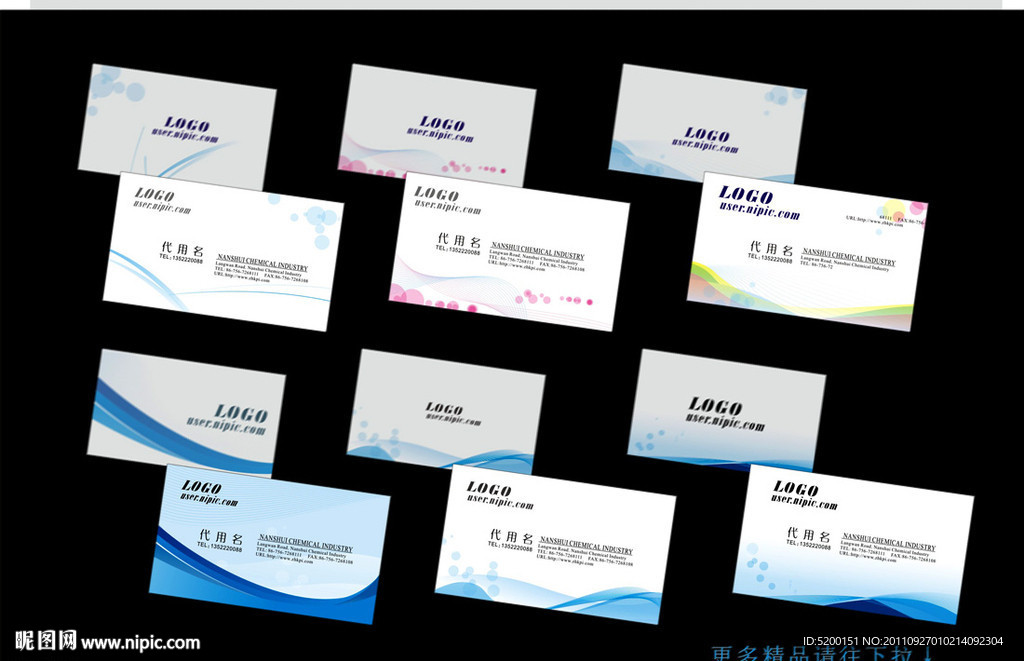Image resolution: width=1024 pixels, height=661 pixels.
Task: Click user.nipic.com text on top-middle grey card
Action: pyautogui.click(x=440, y=135)
